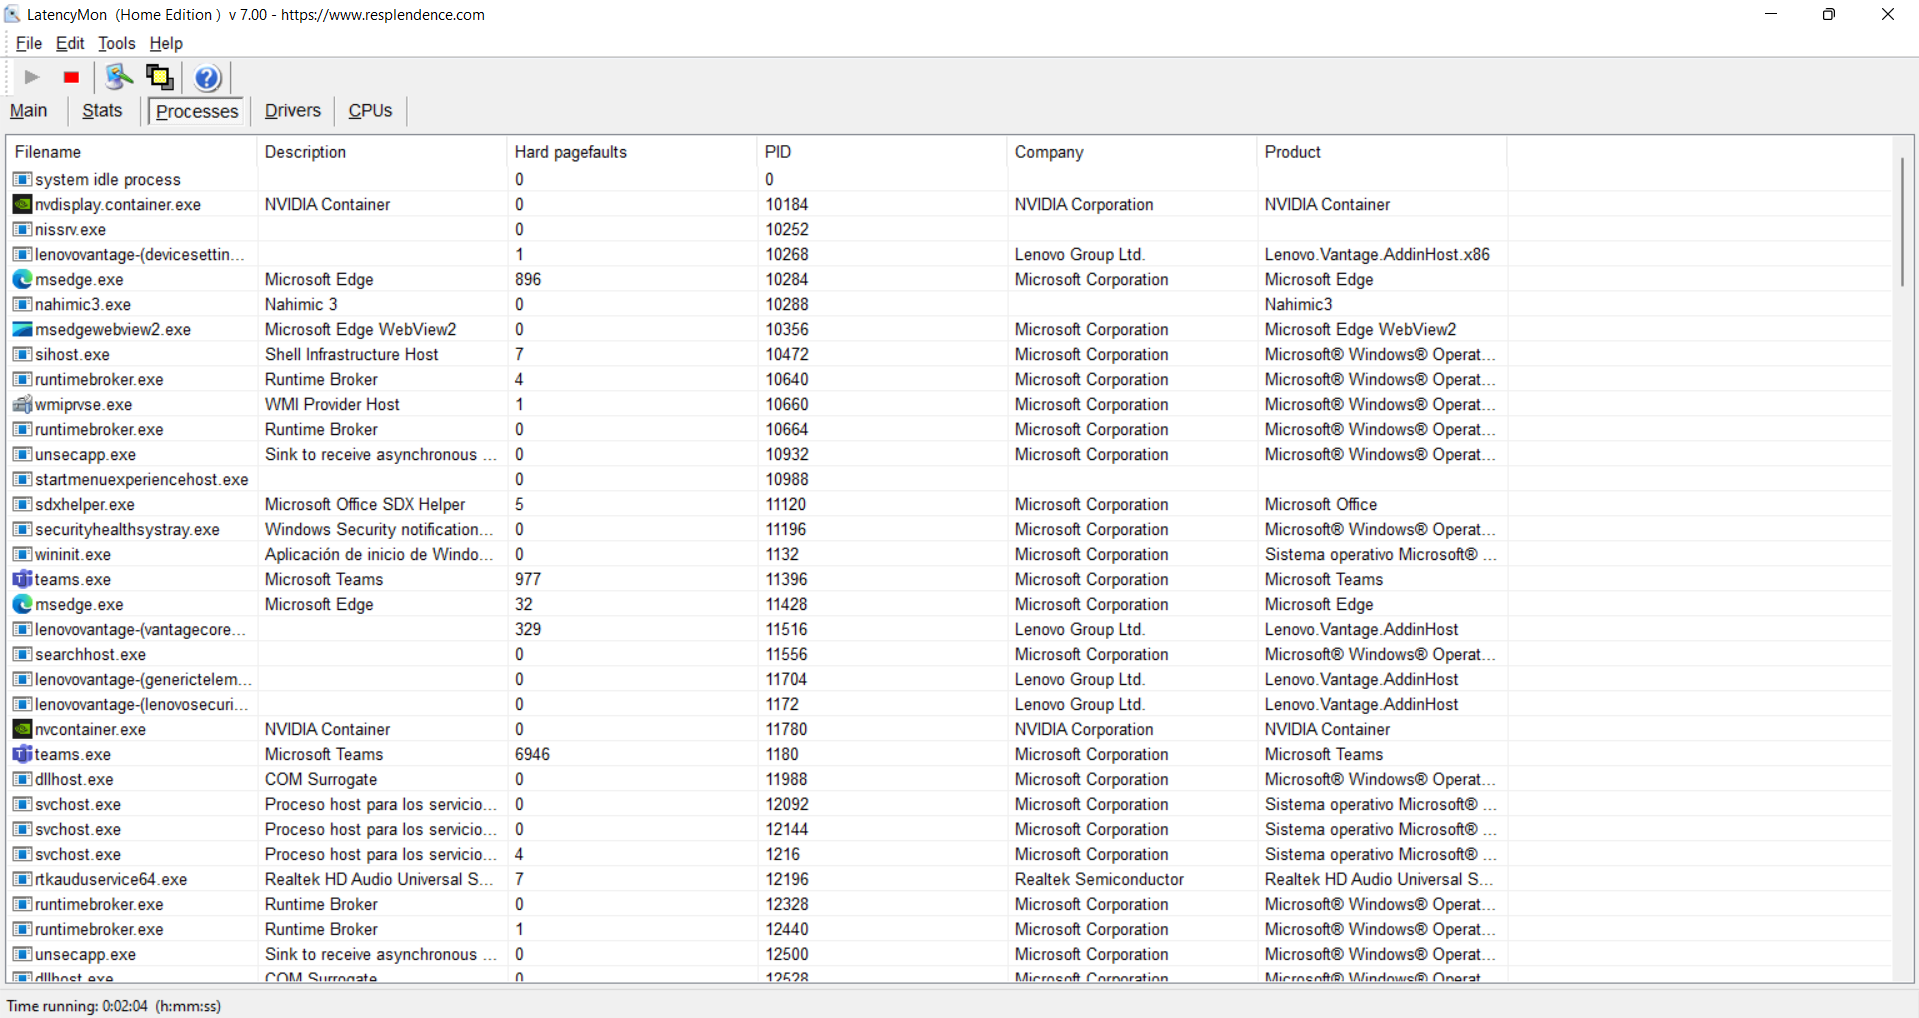
Task: Open the Edit menu
Action: pyautogui.click(x=70, y=43)
